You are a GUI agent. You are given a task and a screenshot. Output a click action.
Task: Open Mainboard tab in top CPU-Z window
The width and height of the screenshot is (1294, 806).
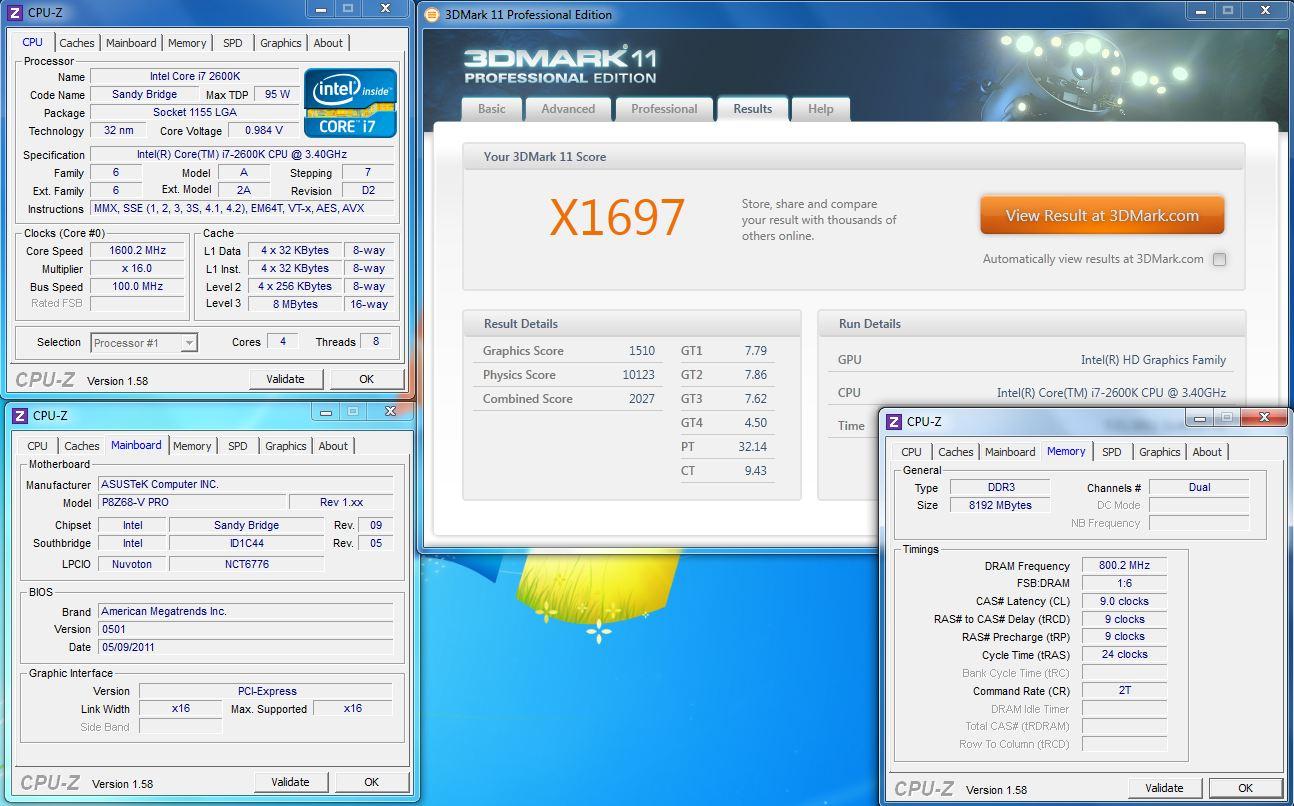[131, 43]
